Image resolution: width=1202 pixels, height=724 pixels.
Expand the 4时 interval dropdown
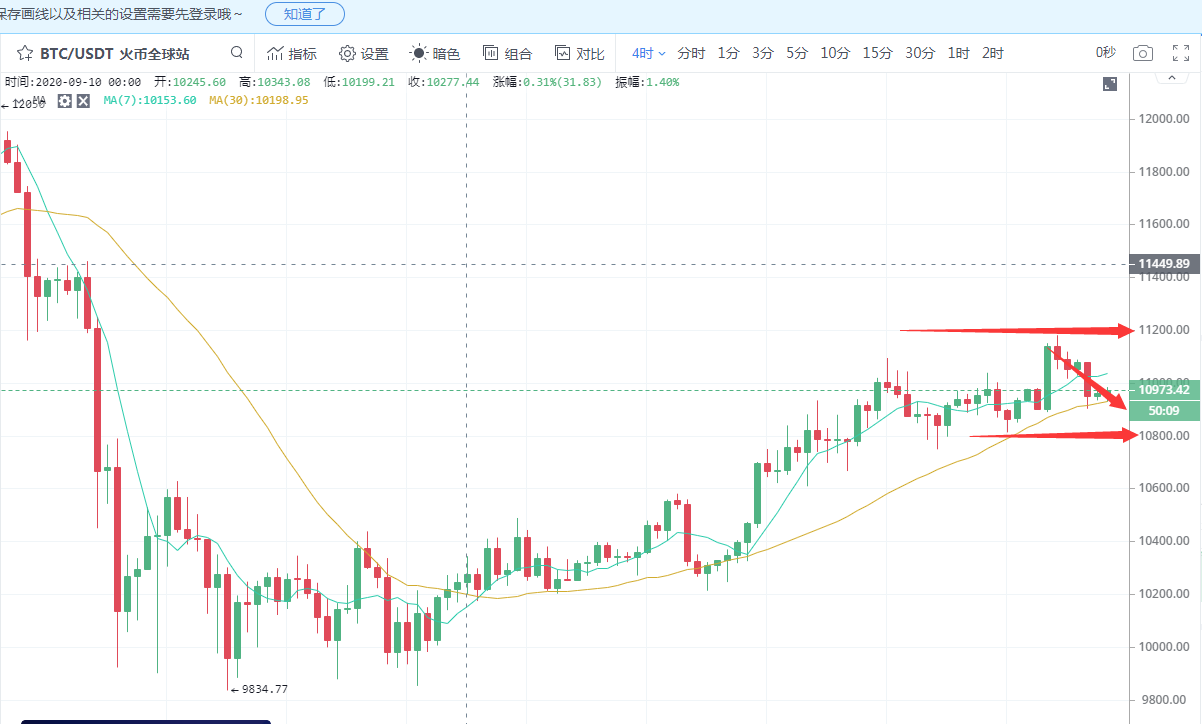point(648,53)
